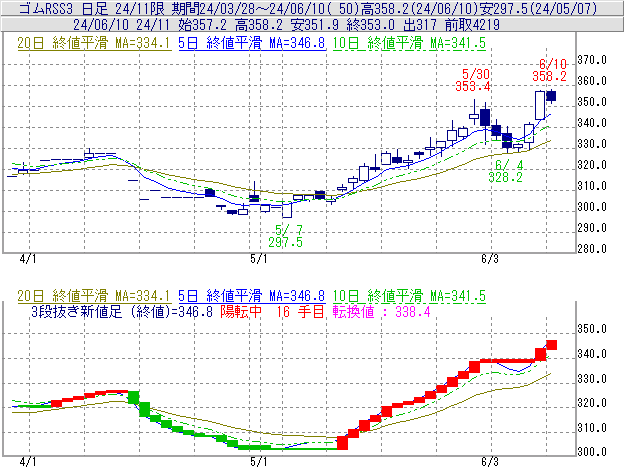This screenshot has width=624, height=475.
Task: Click the 5日 終値平滑 MA=346.8 legend in upper chart
Action: [x=252, y=43]
